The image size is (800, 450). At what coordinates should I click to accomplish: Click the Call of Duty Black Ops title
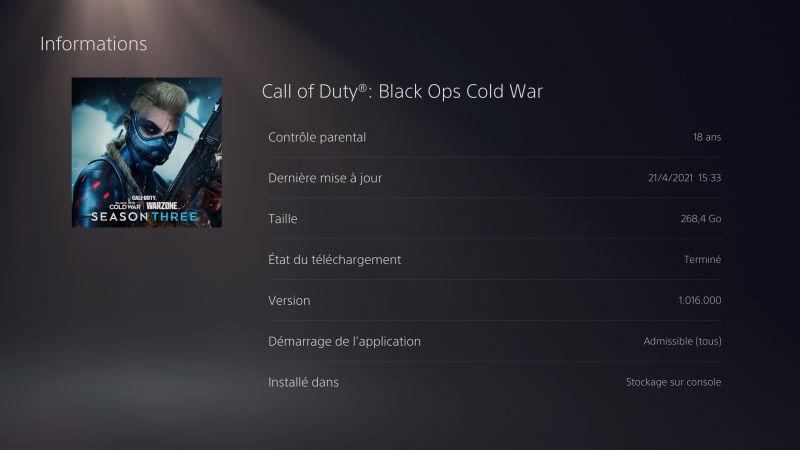point(402,91)
